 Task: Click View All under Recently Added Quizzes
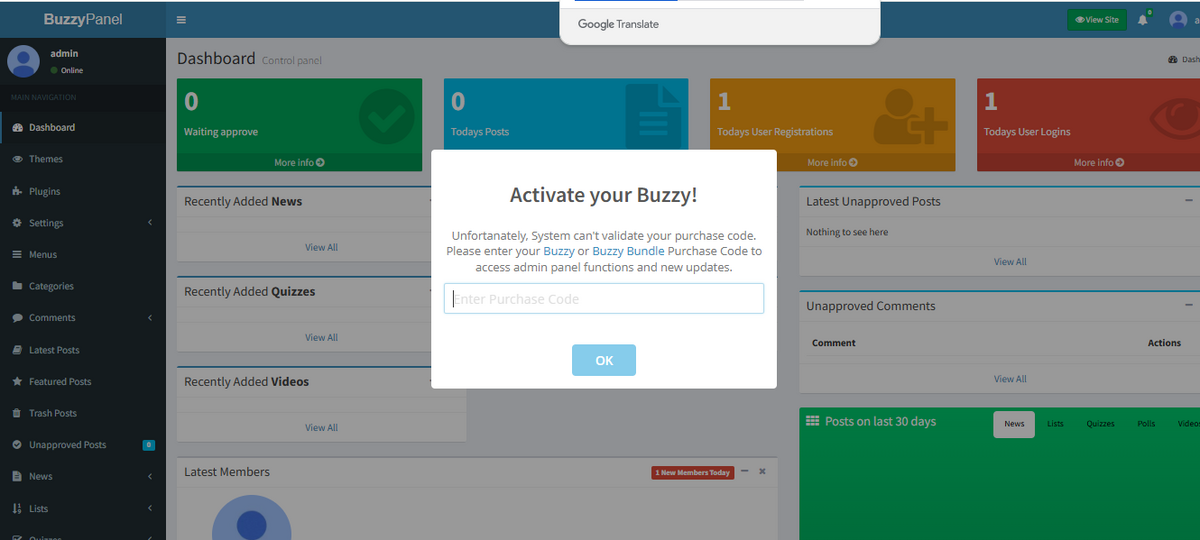(321, 337)
